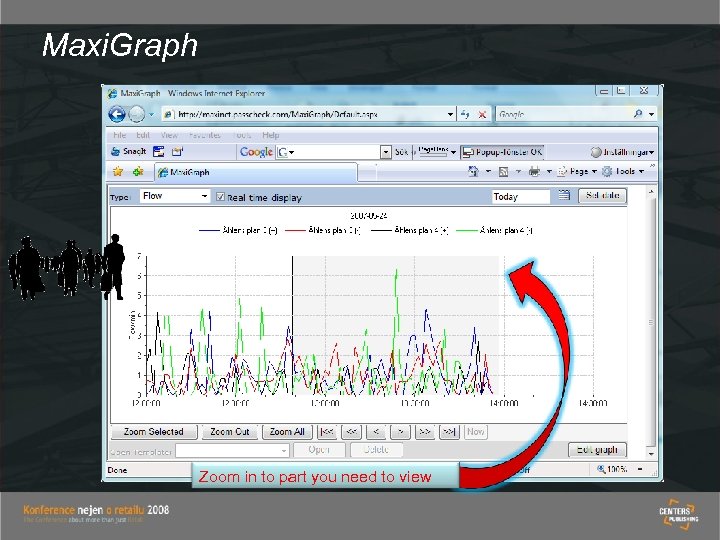Open the Tools menu in menu bar
The height and width of the screenshot is (540, 720).
point(242,135)
